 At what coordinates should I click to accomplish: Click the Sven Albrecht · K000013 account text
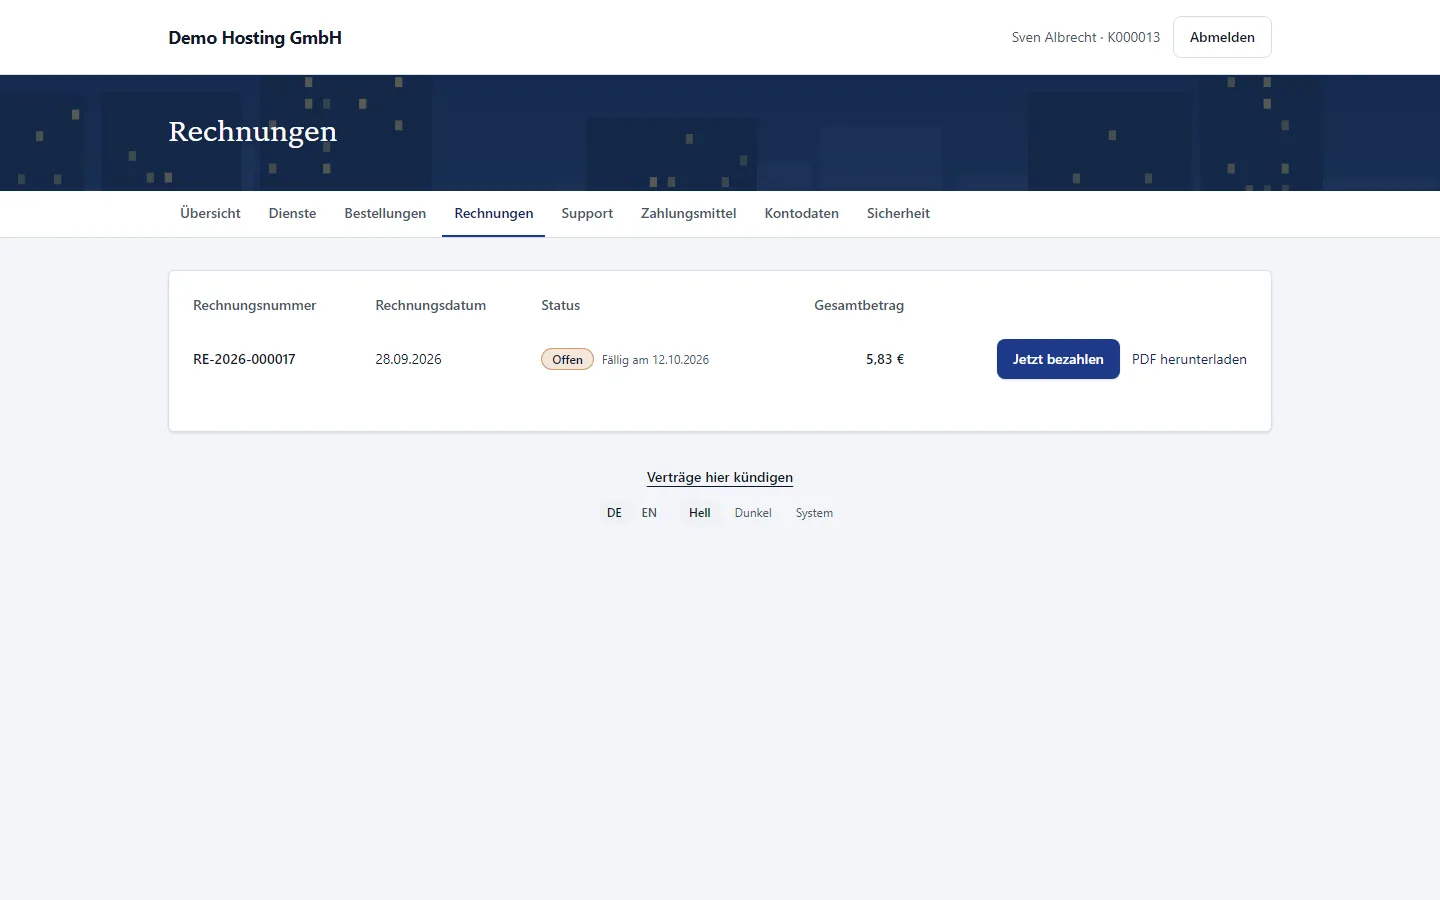[x=1086, y=37]
